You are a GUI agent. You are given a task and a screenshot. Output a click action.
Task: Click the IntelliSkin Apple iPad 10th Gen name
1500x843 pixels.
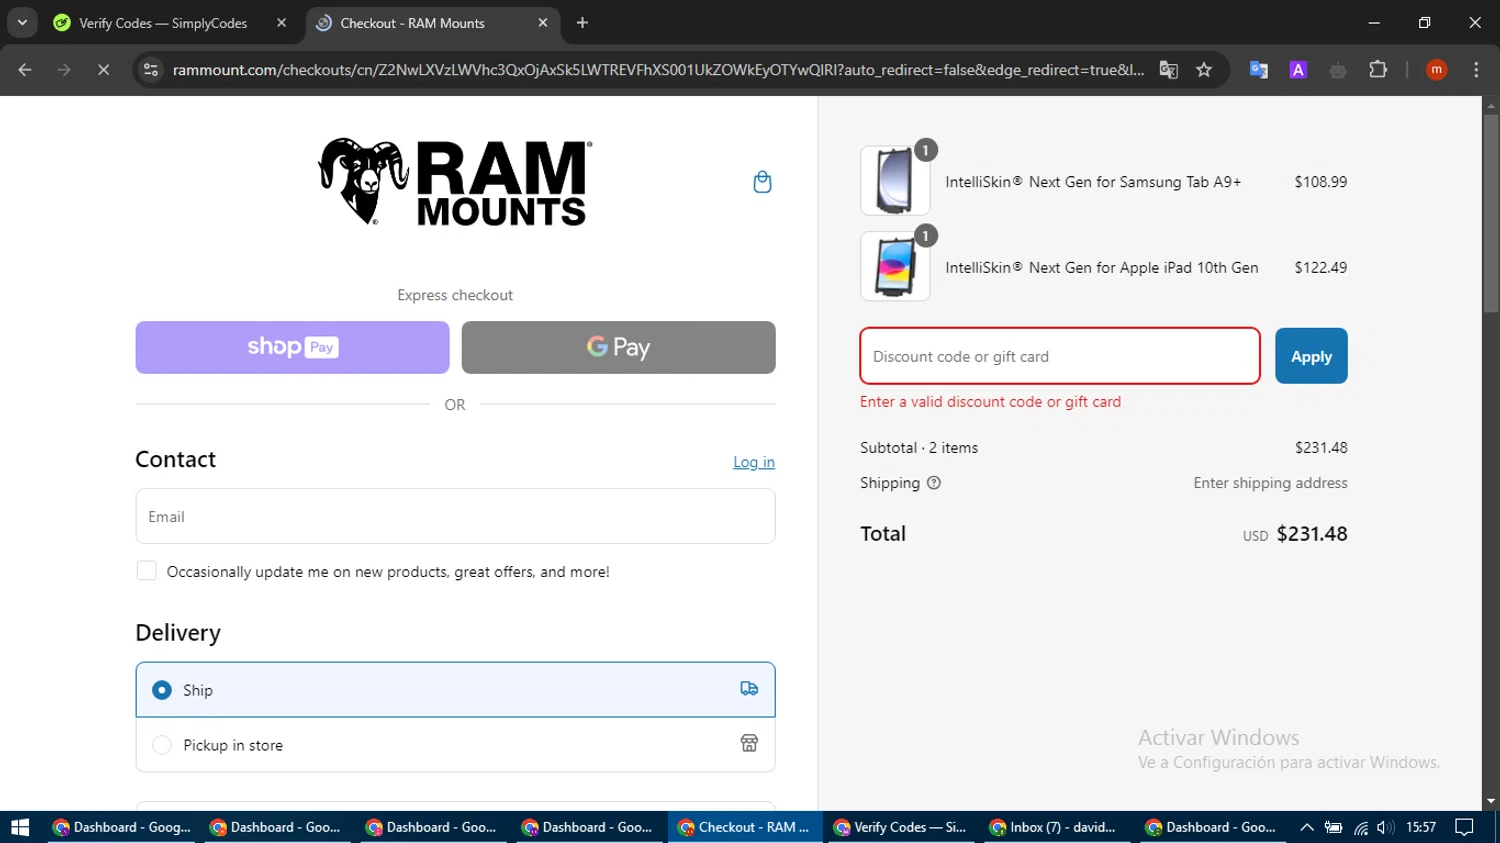coord(1102,268)
